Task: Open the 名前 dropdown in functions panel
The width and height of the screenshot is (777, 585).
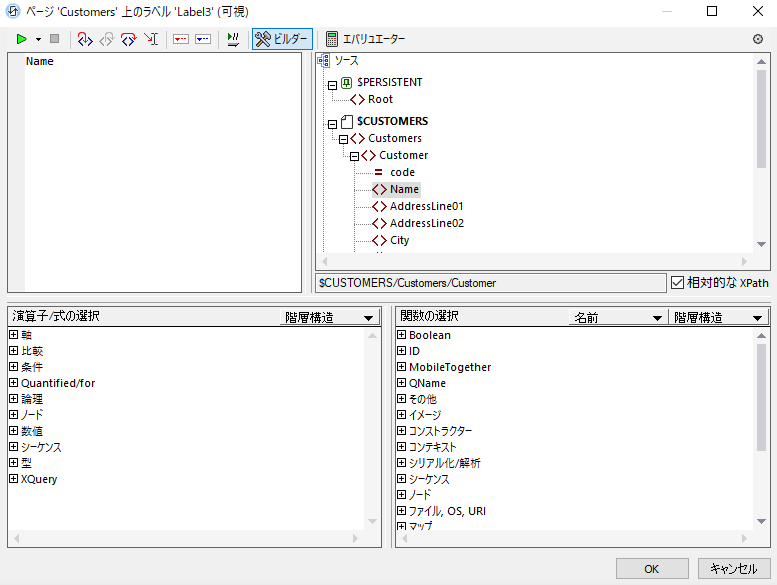Action: pos(618,317)
